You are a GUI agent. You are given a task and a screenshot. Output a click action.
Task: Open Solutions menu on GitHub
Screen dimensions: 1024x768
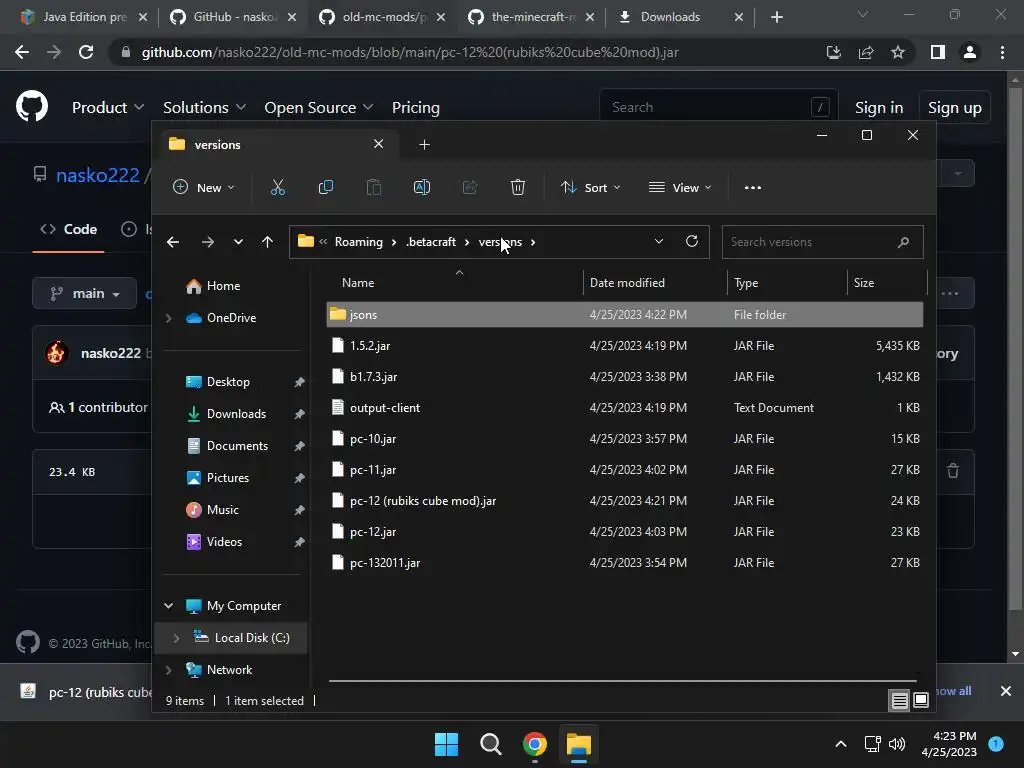point(204,108)
